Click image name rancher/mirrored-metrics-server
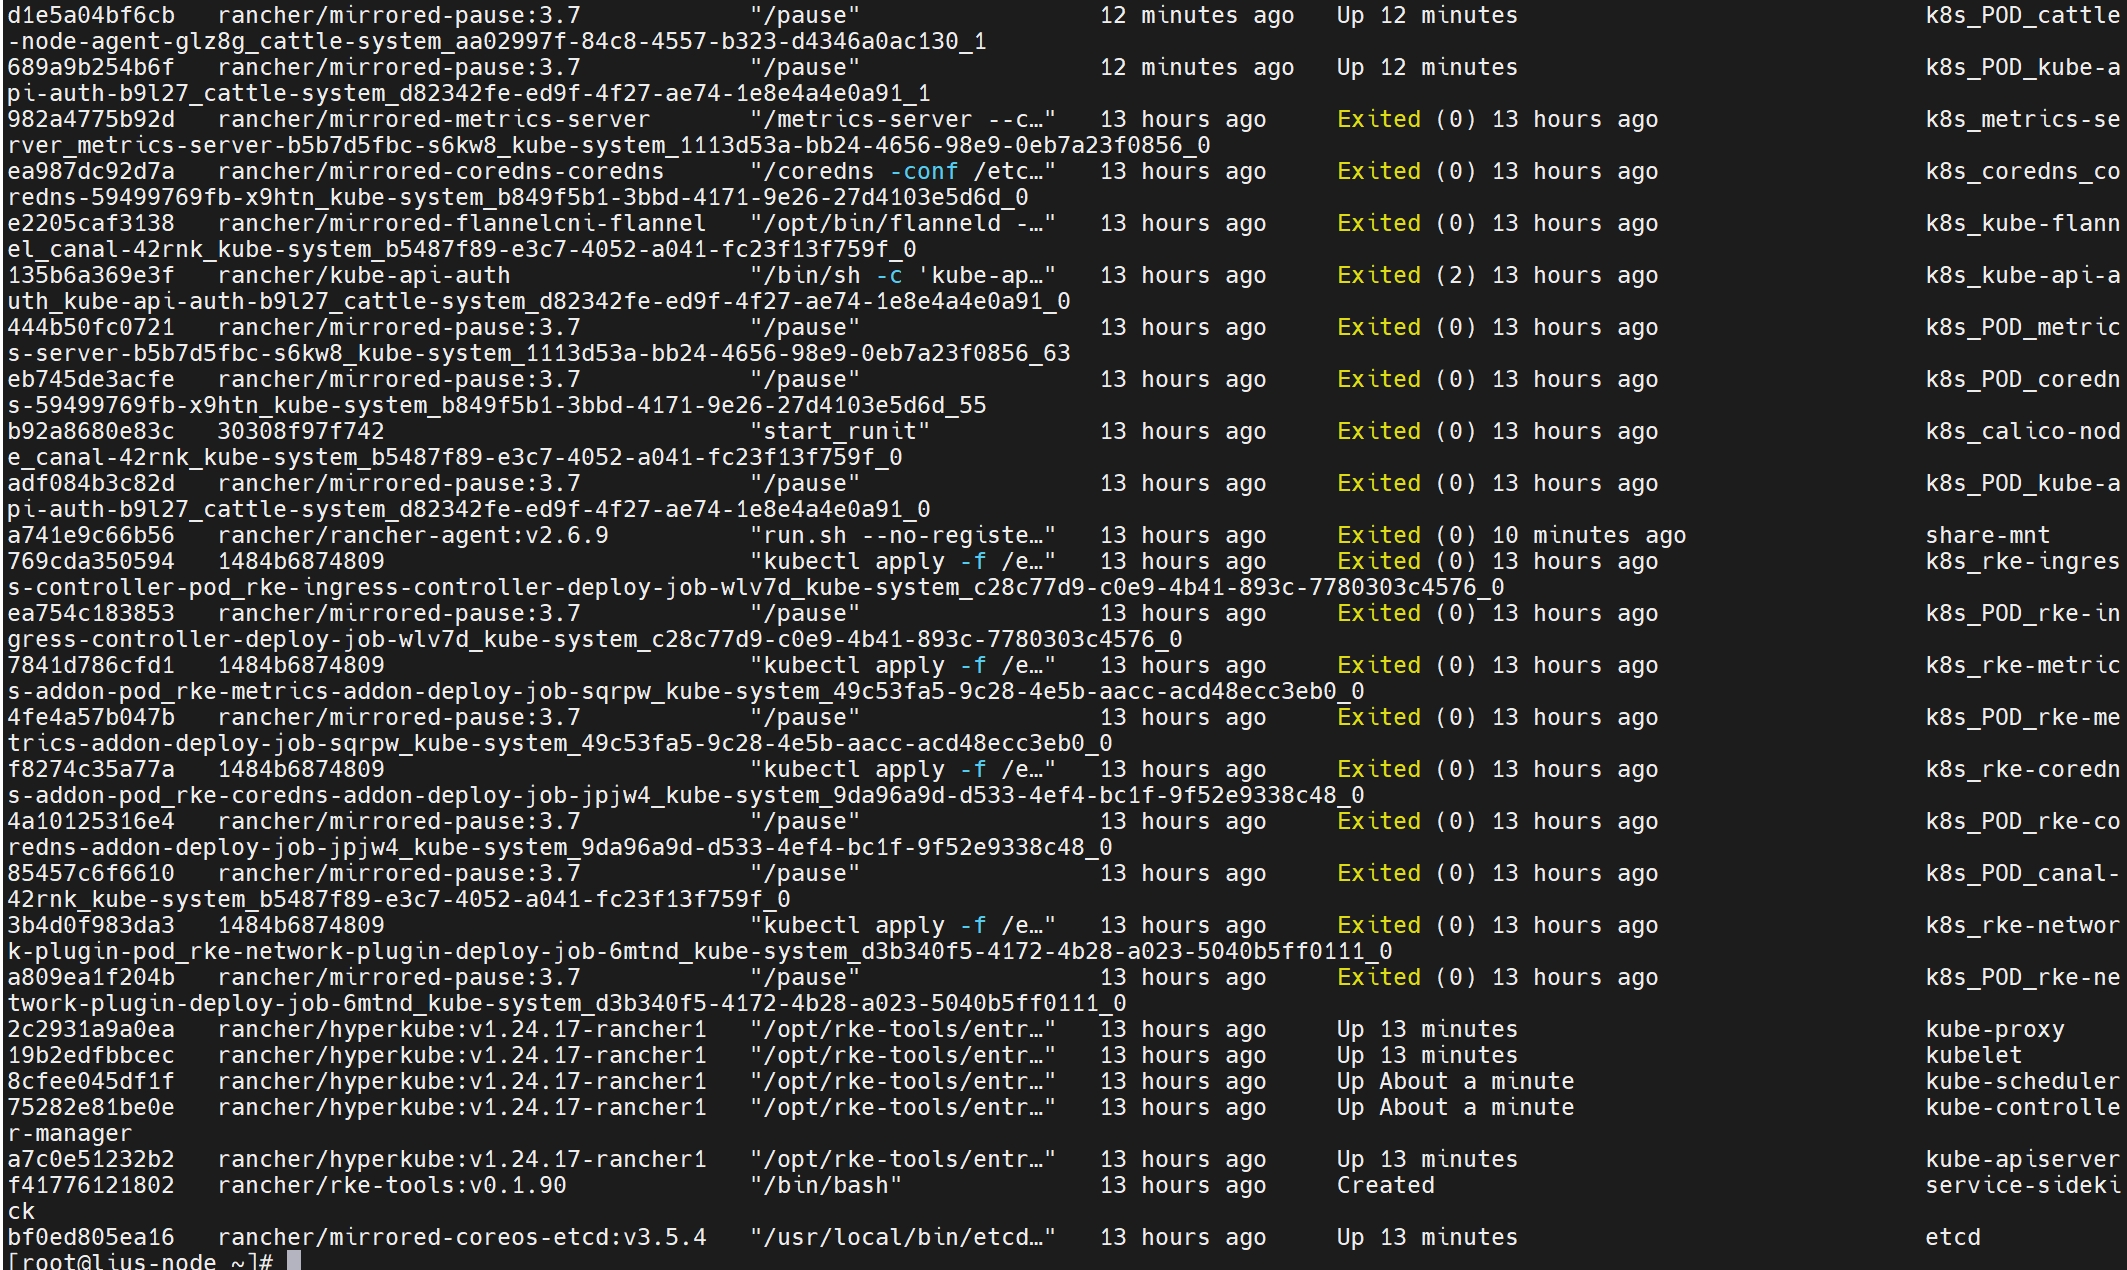Screen dimensions: 2127x1270 (x=434, y=120)
